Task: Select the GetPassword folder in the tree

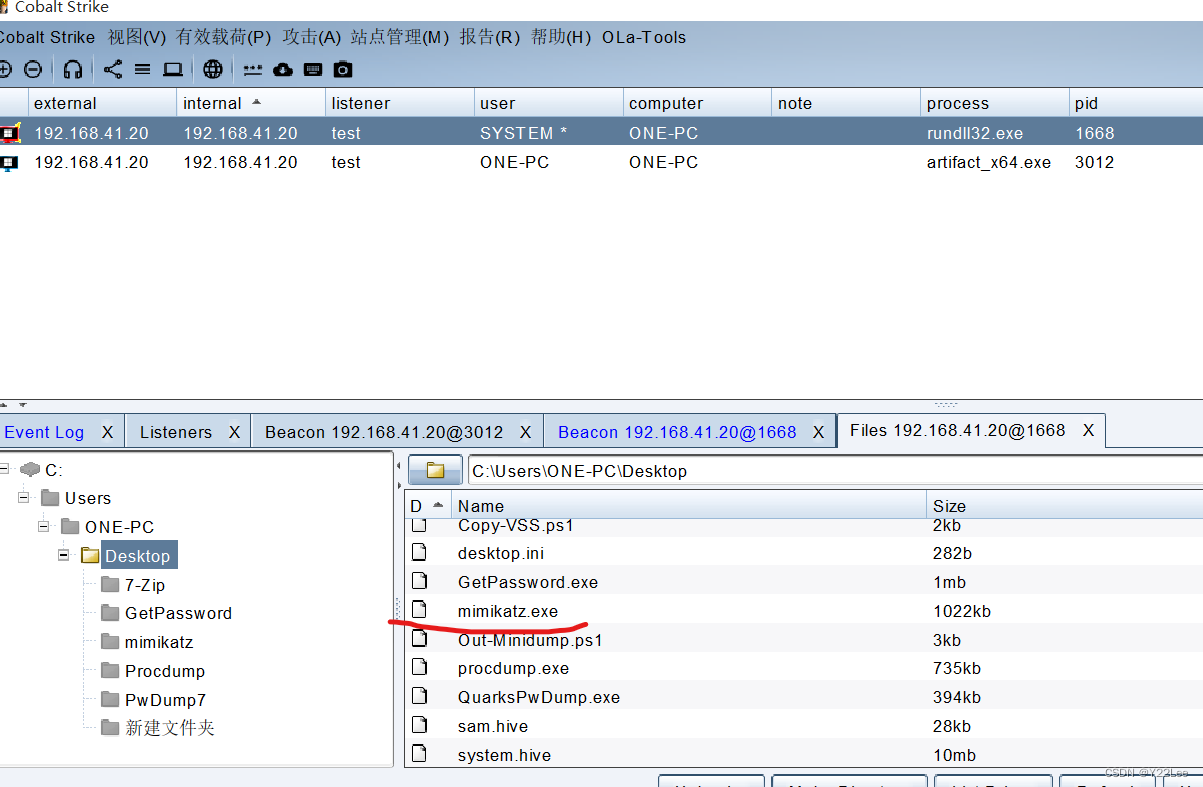Action: coord(178,613)
